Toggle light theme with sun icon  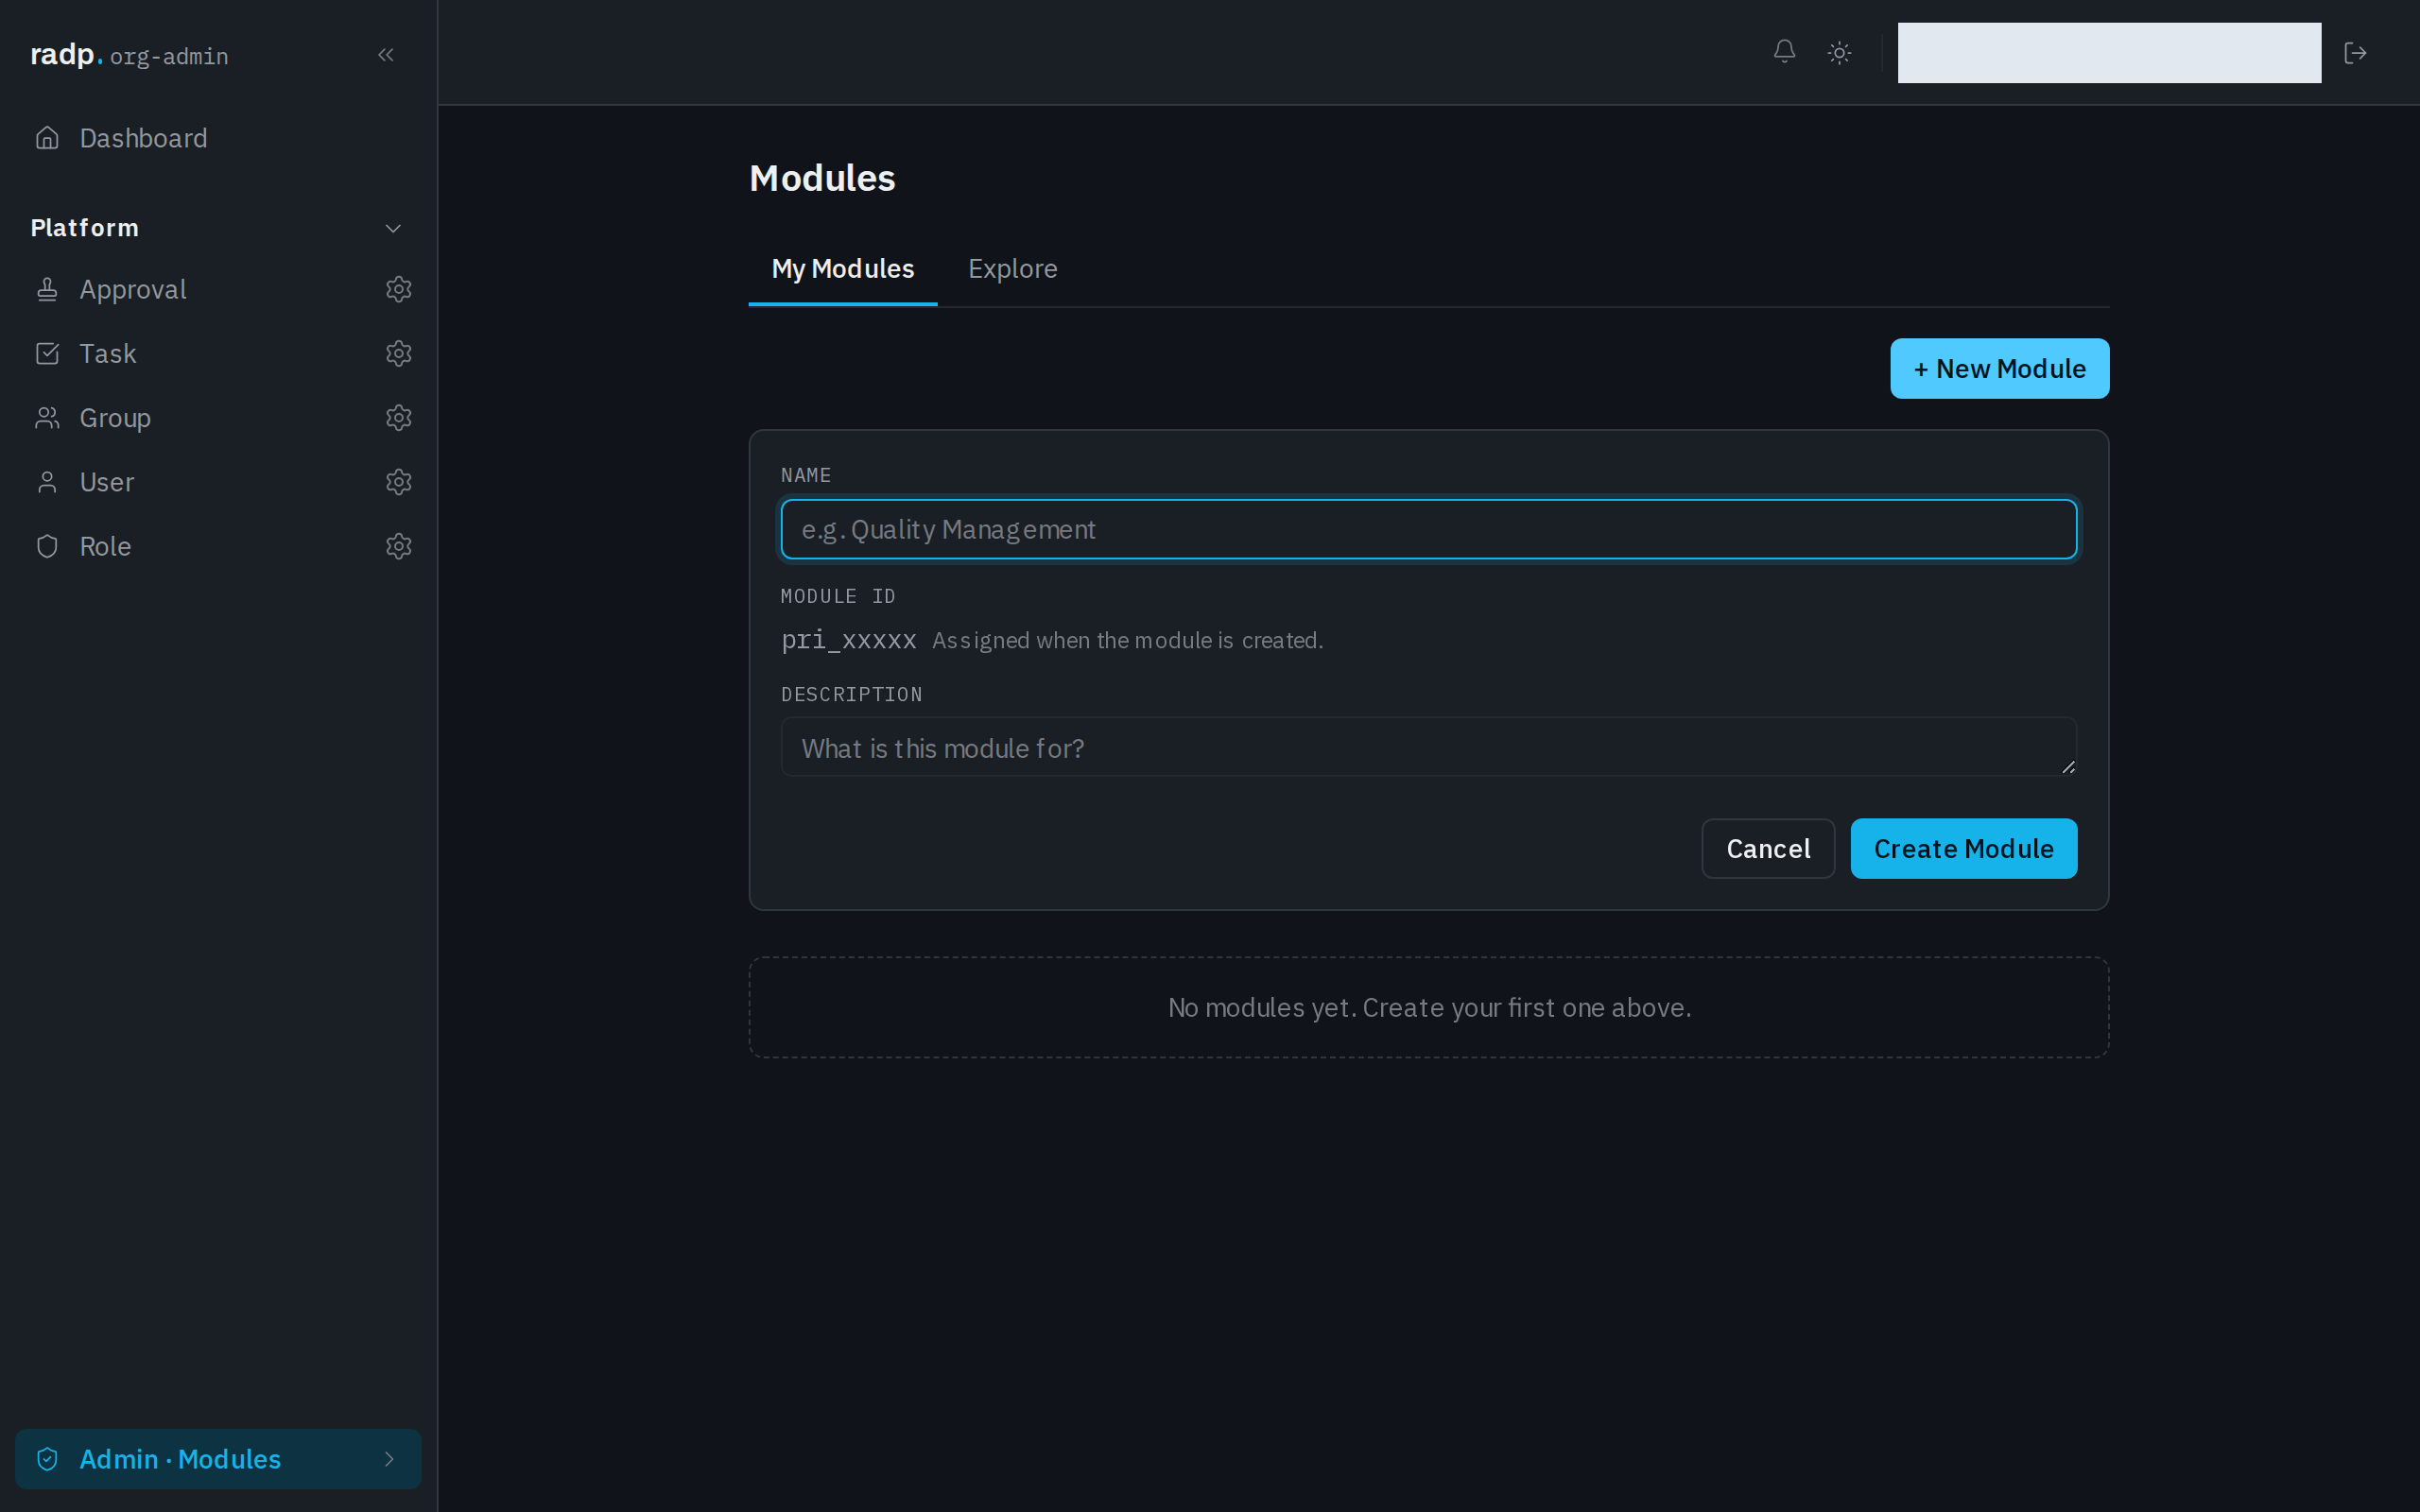click(1839, 52)
